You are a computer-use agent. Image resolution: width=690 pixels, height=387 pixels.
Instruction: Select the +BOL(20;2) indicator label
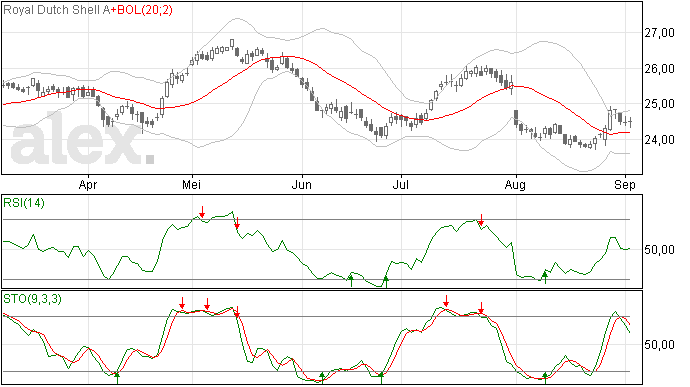(142, 10)
